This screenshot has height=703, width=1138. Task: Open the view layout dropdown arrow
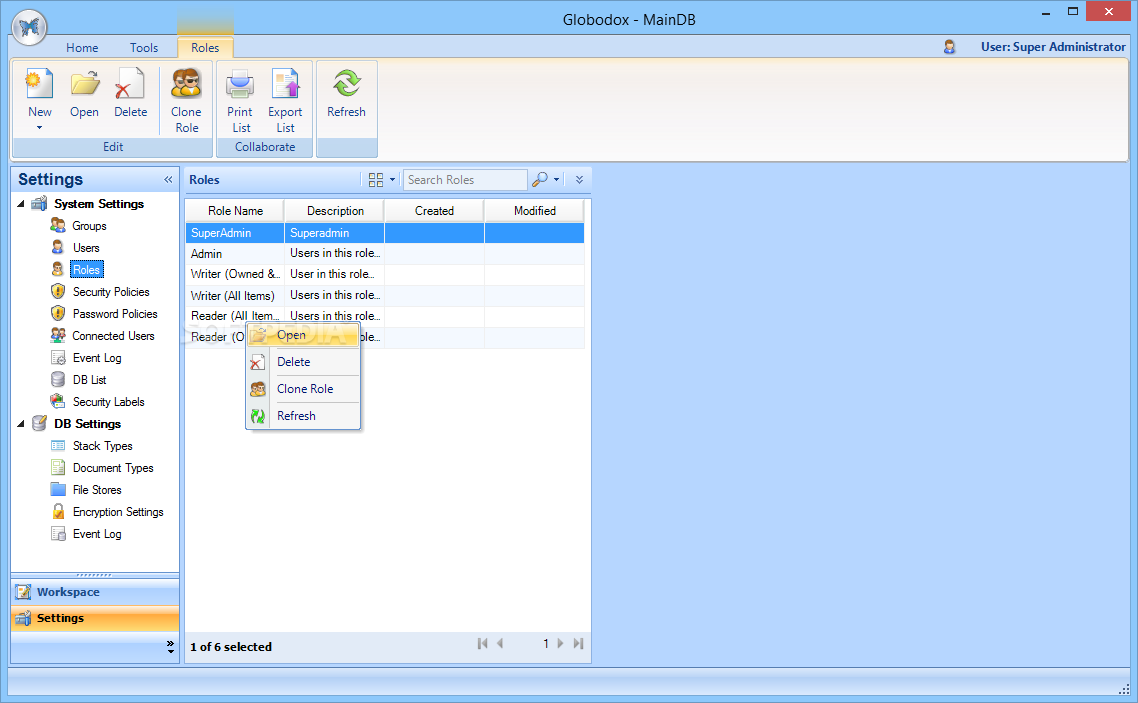[393, 179]
